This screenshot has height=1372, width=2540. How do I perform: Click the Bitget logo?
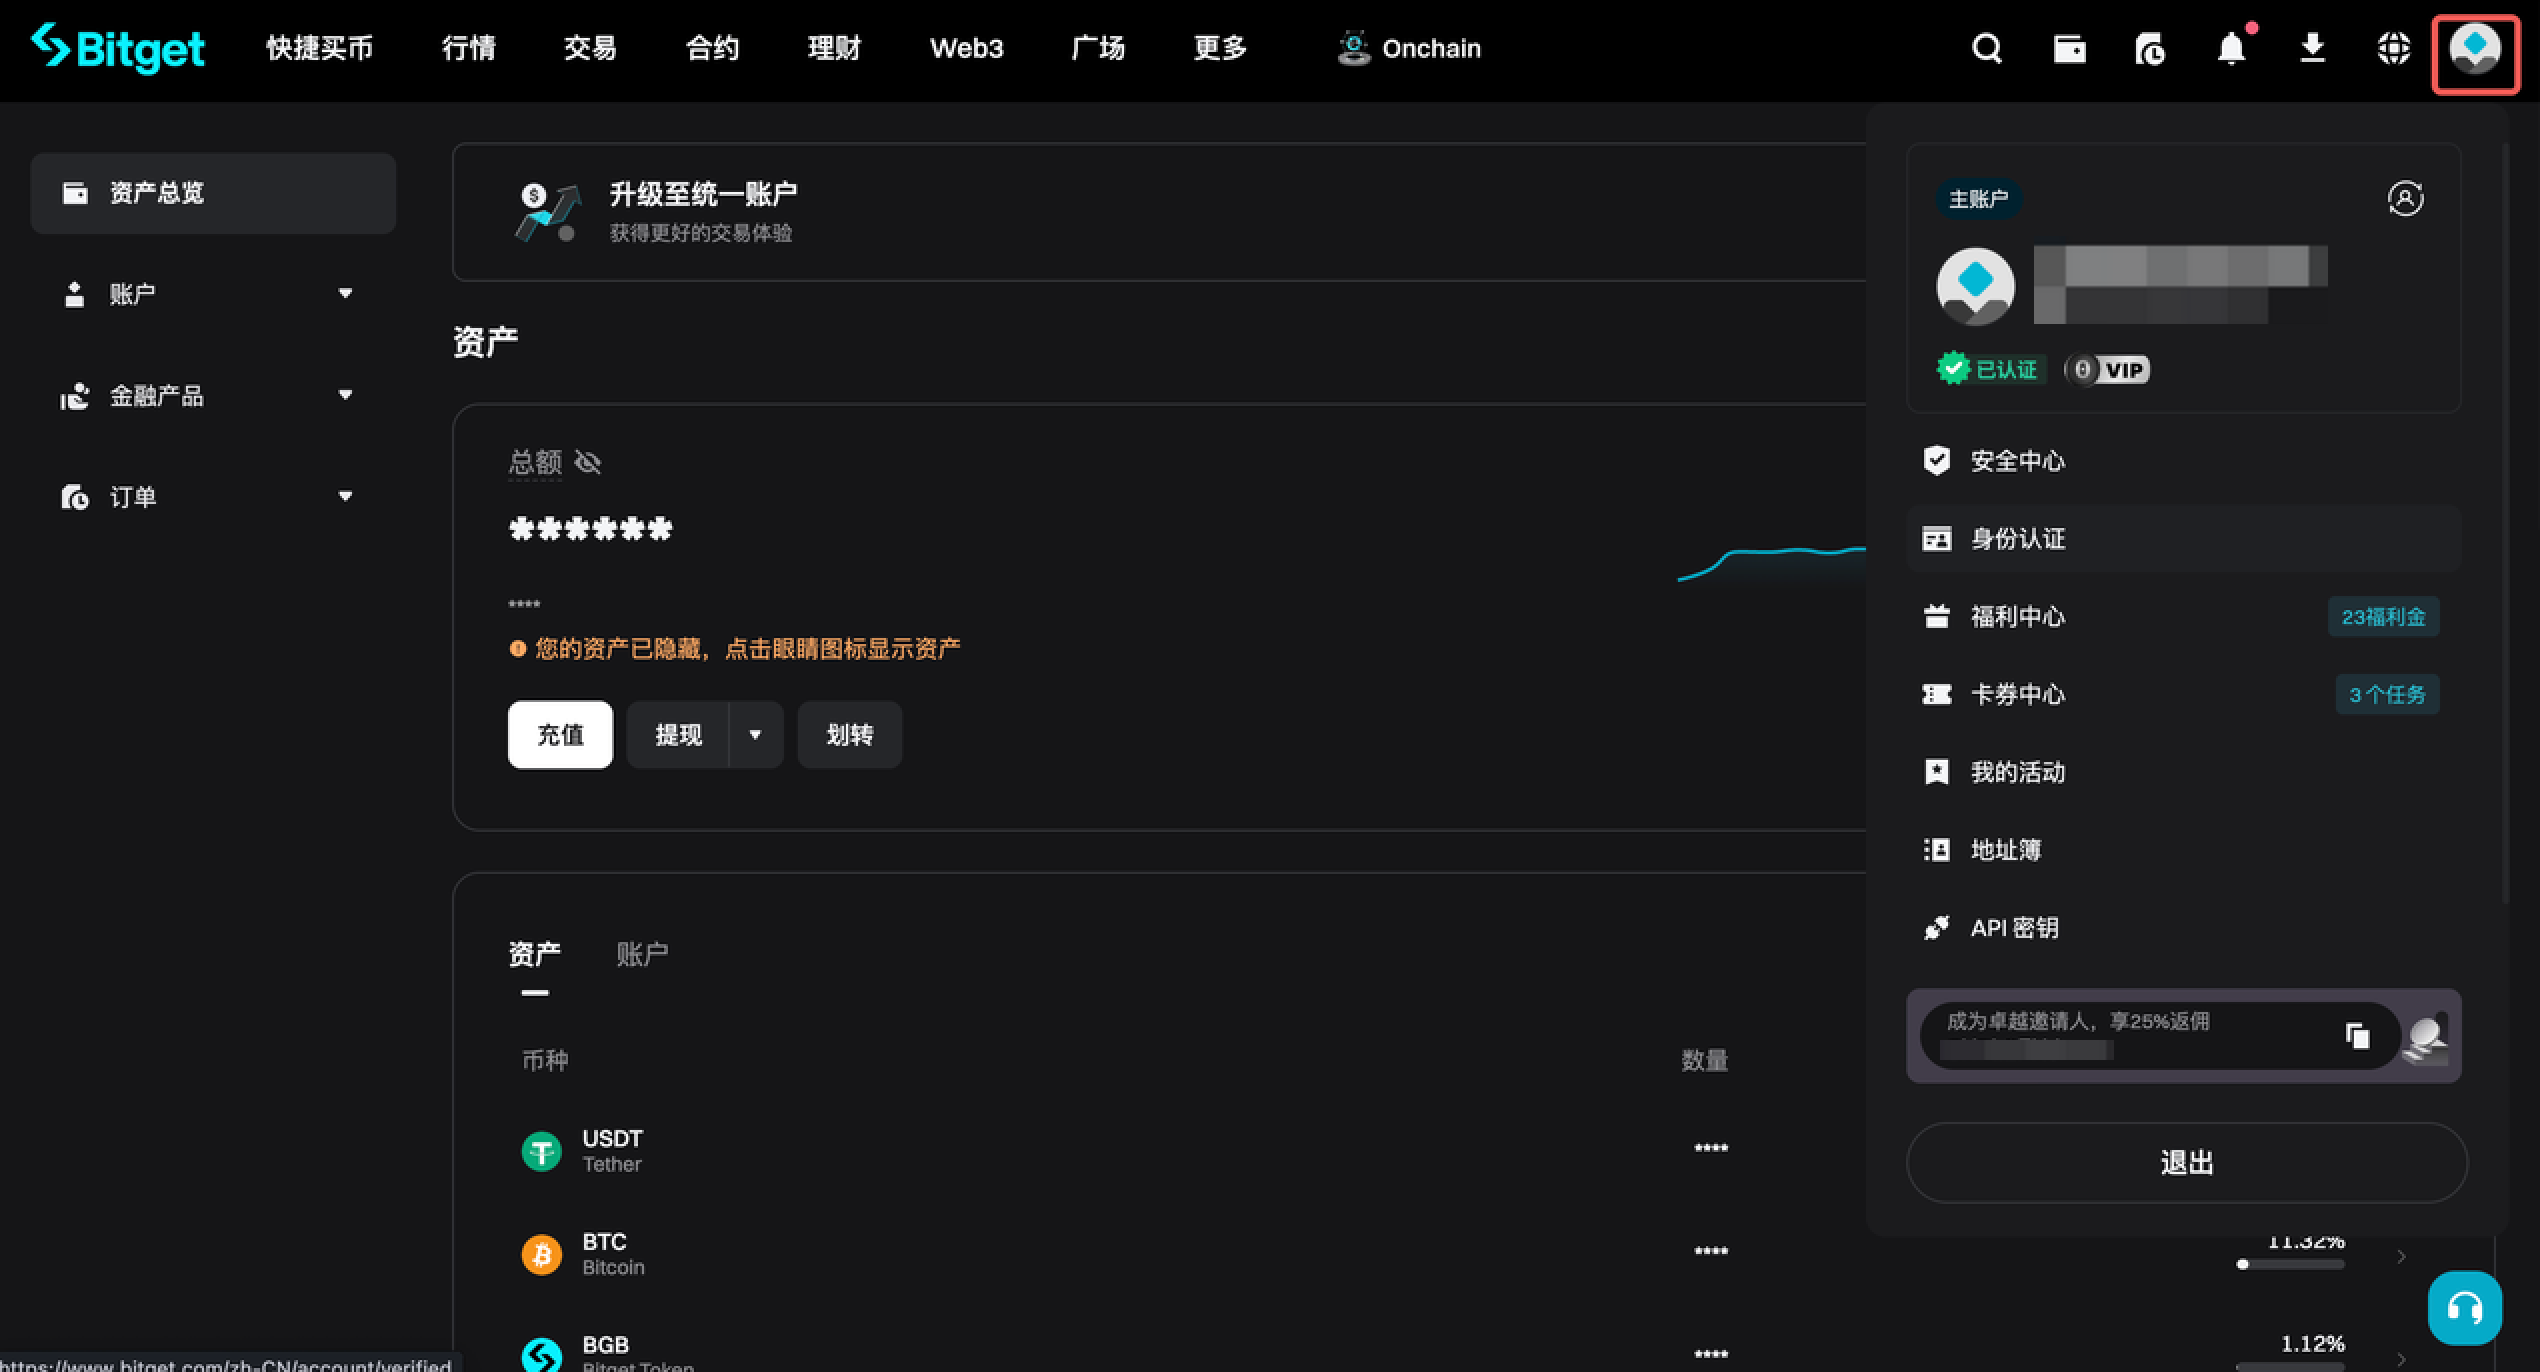click(x=117, y=48)
